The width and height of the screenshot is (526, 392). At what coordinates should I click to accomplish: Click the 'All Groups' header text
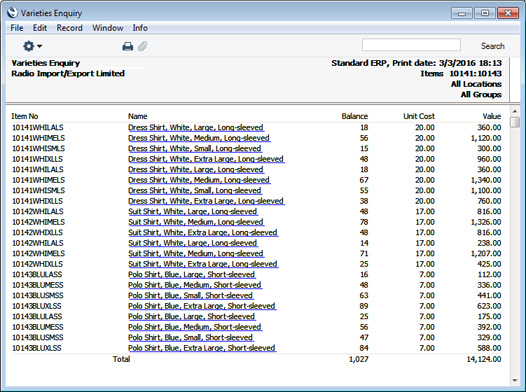(481, 95)
